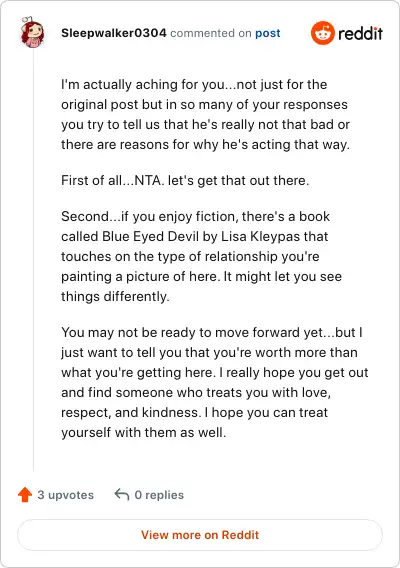The image size is (400, 568).
Task: Click the reply arrow icon
Action: click(122, 494)
